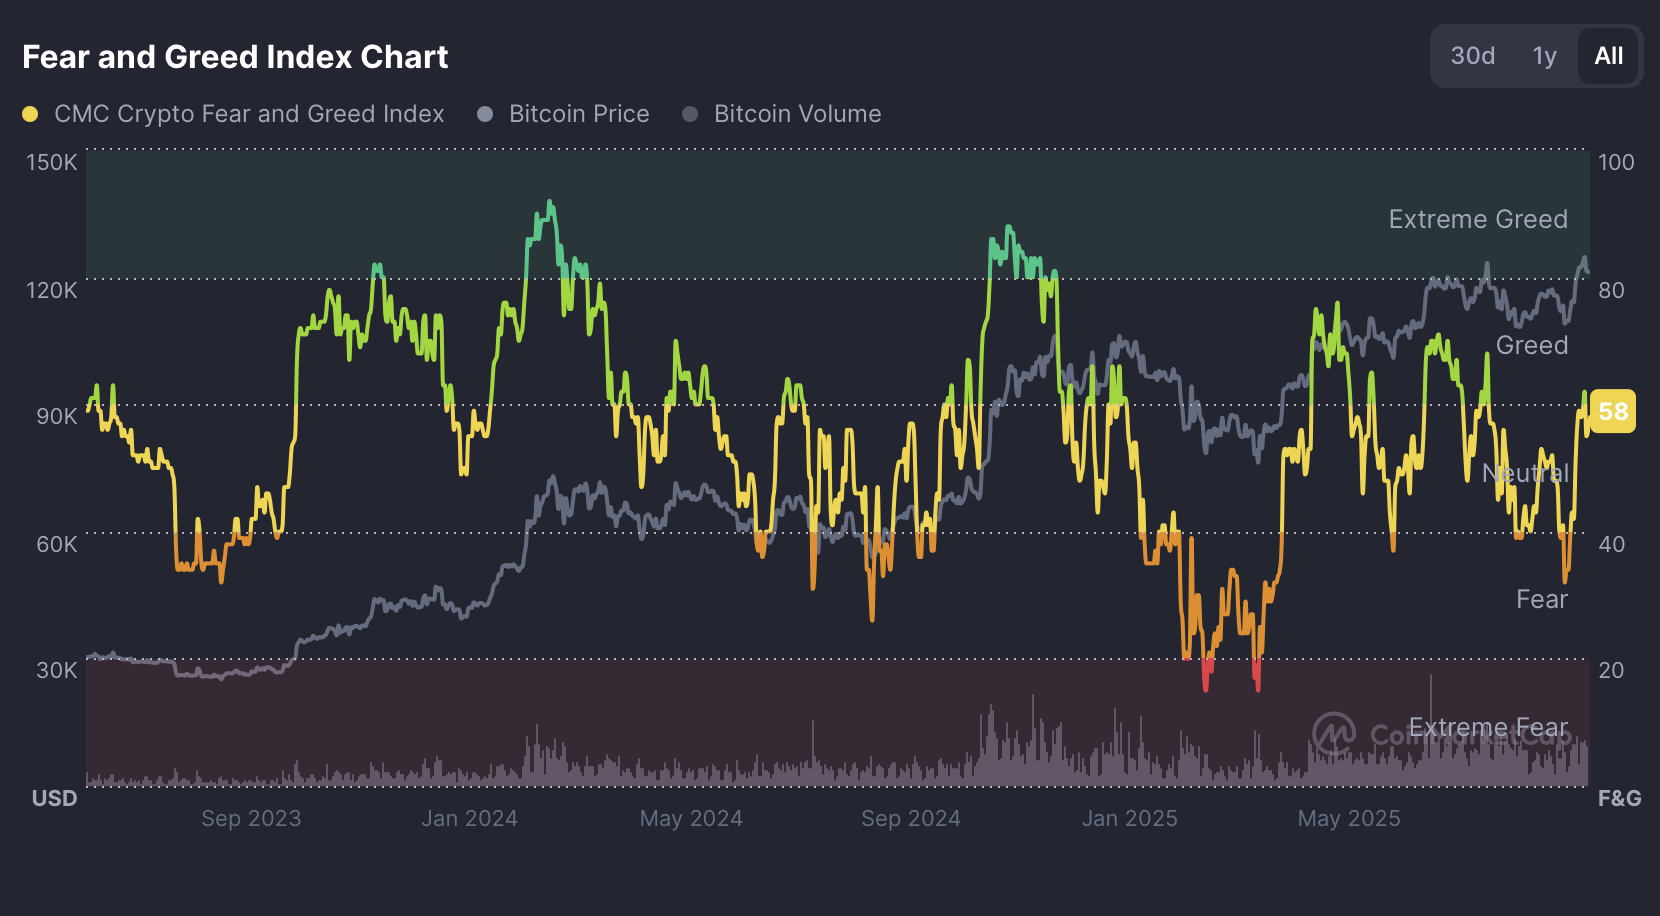Click the USD axis label
This screenshot has height=916, width=1660.
[54, 798]
